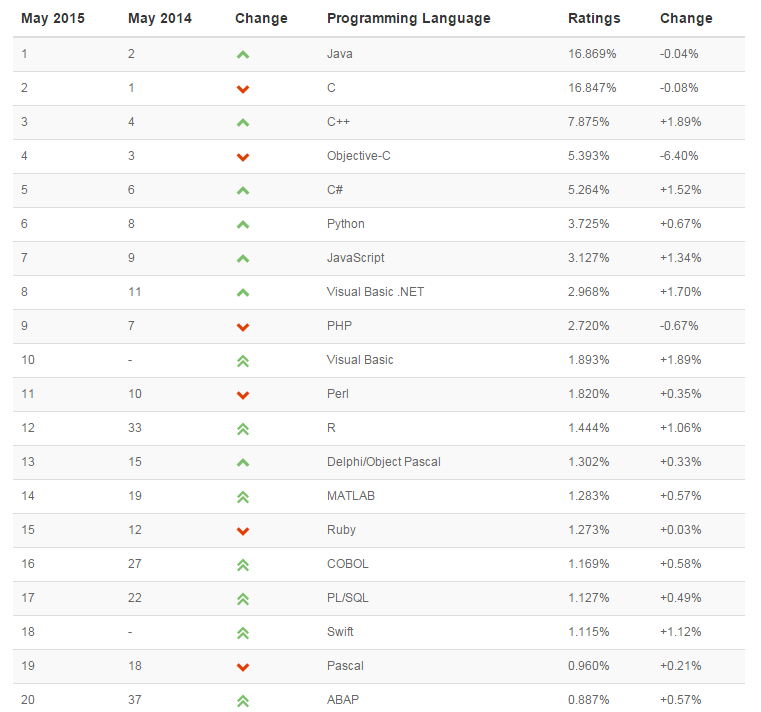Click the Visual Basic .NET language name
Image resolution: width=761 pixels, height=712 pixels.
(x=374, y=292)
